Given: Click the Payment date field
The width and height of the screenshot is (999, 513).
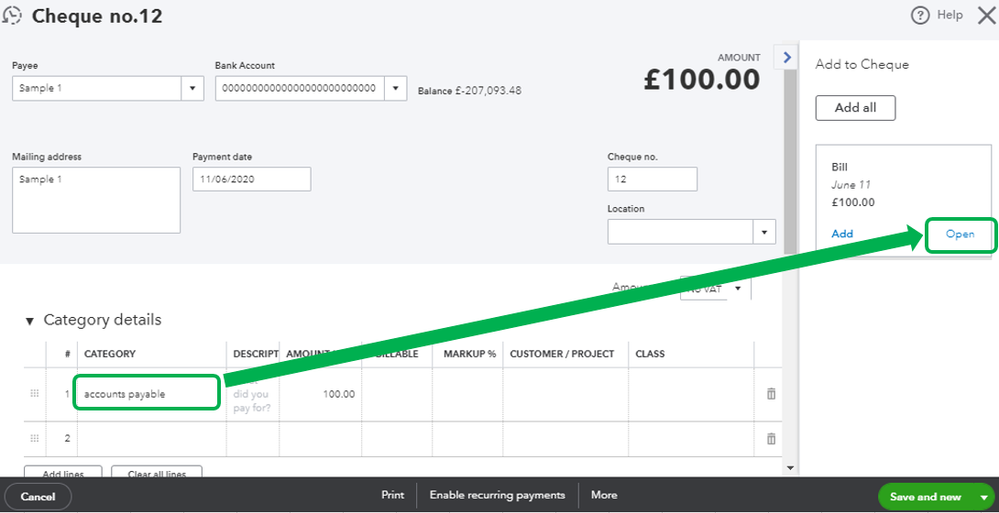Looking at the screenshot, I should point(252,180).
